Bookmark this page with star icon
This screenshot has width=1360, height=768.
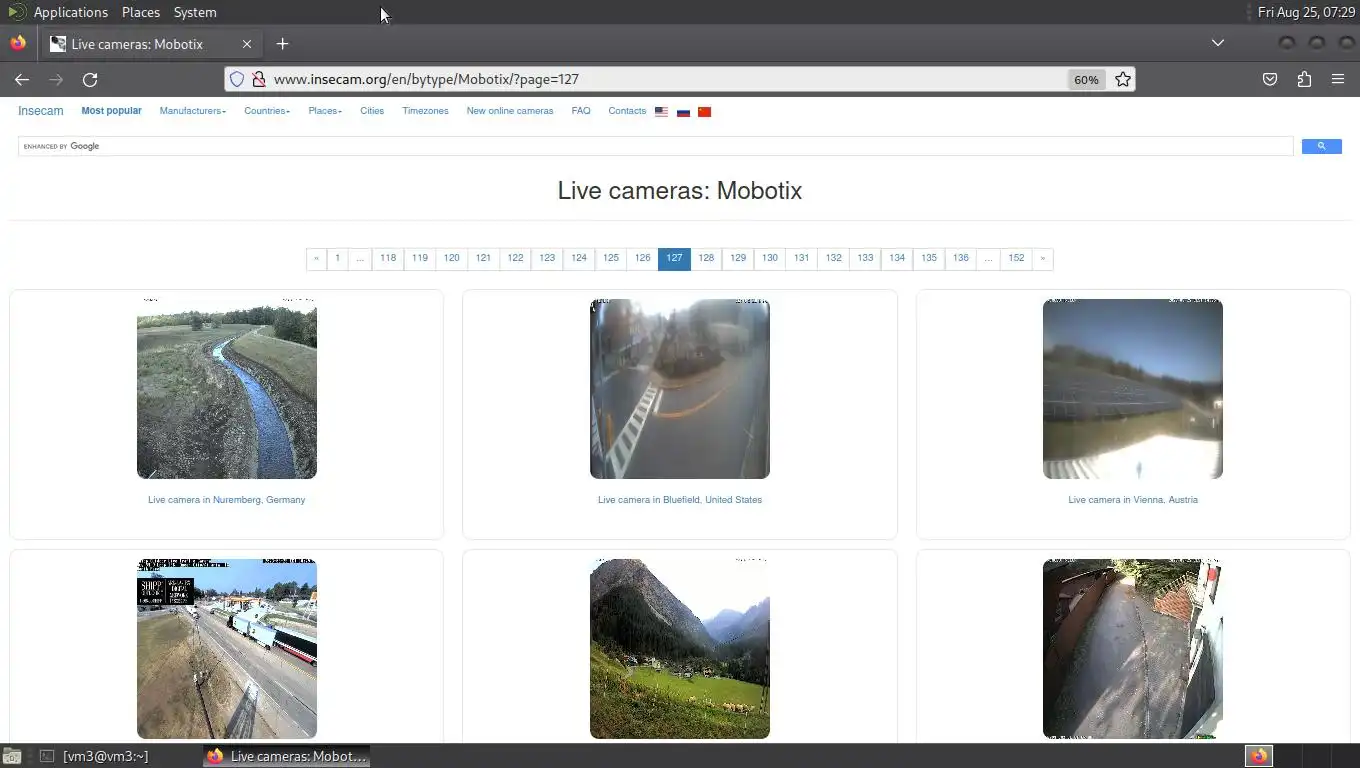click(1123, 79)
